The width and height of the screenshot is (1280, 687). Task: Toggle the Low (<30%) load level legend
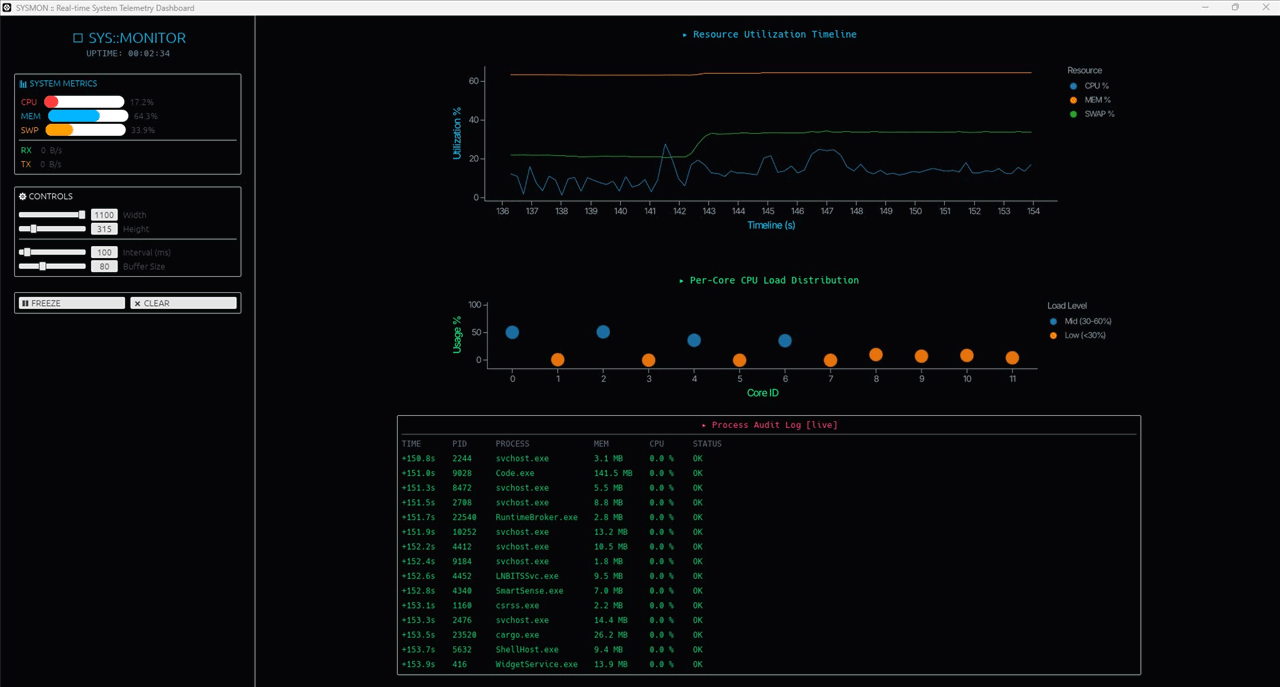pyautogui.click(x=1077, y=335)
